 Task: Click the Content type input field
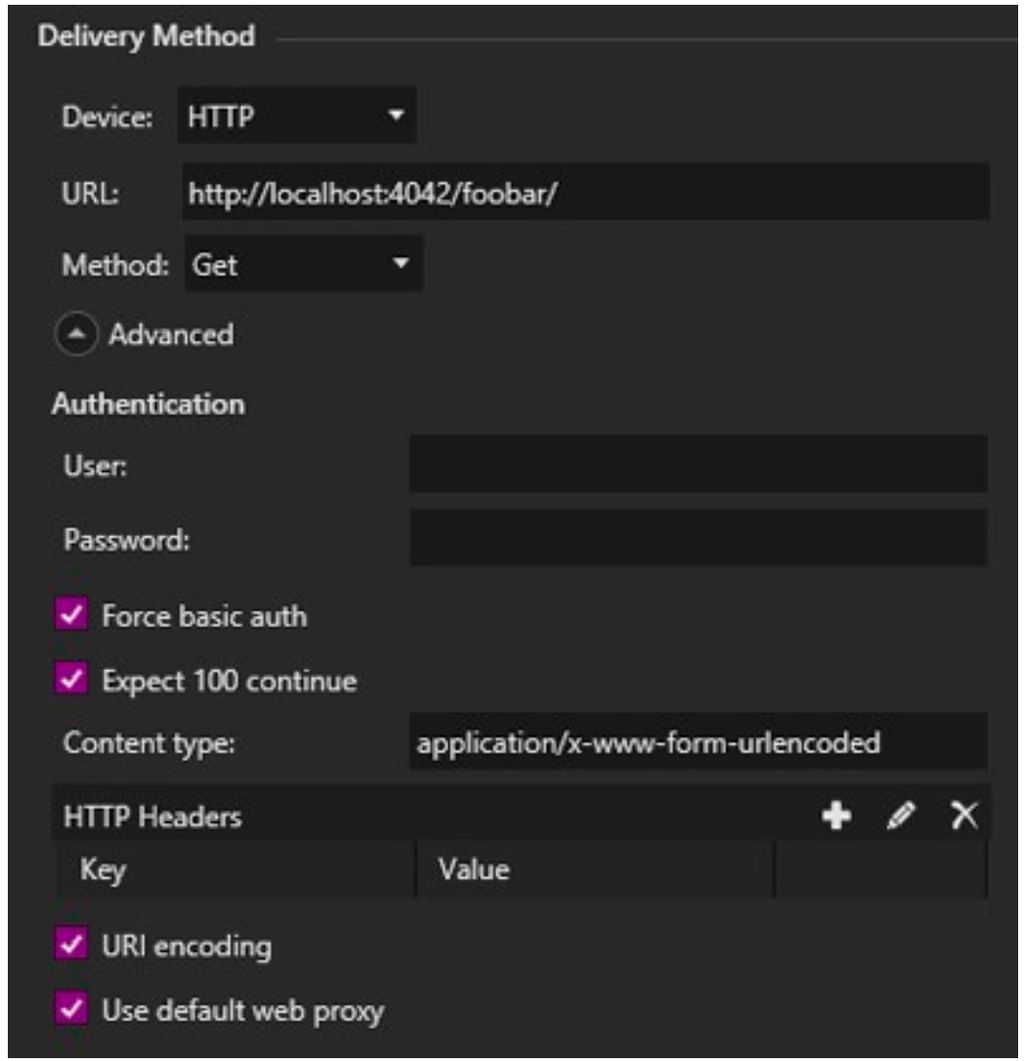pyautogui.click(x=698, y=742)
